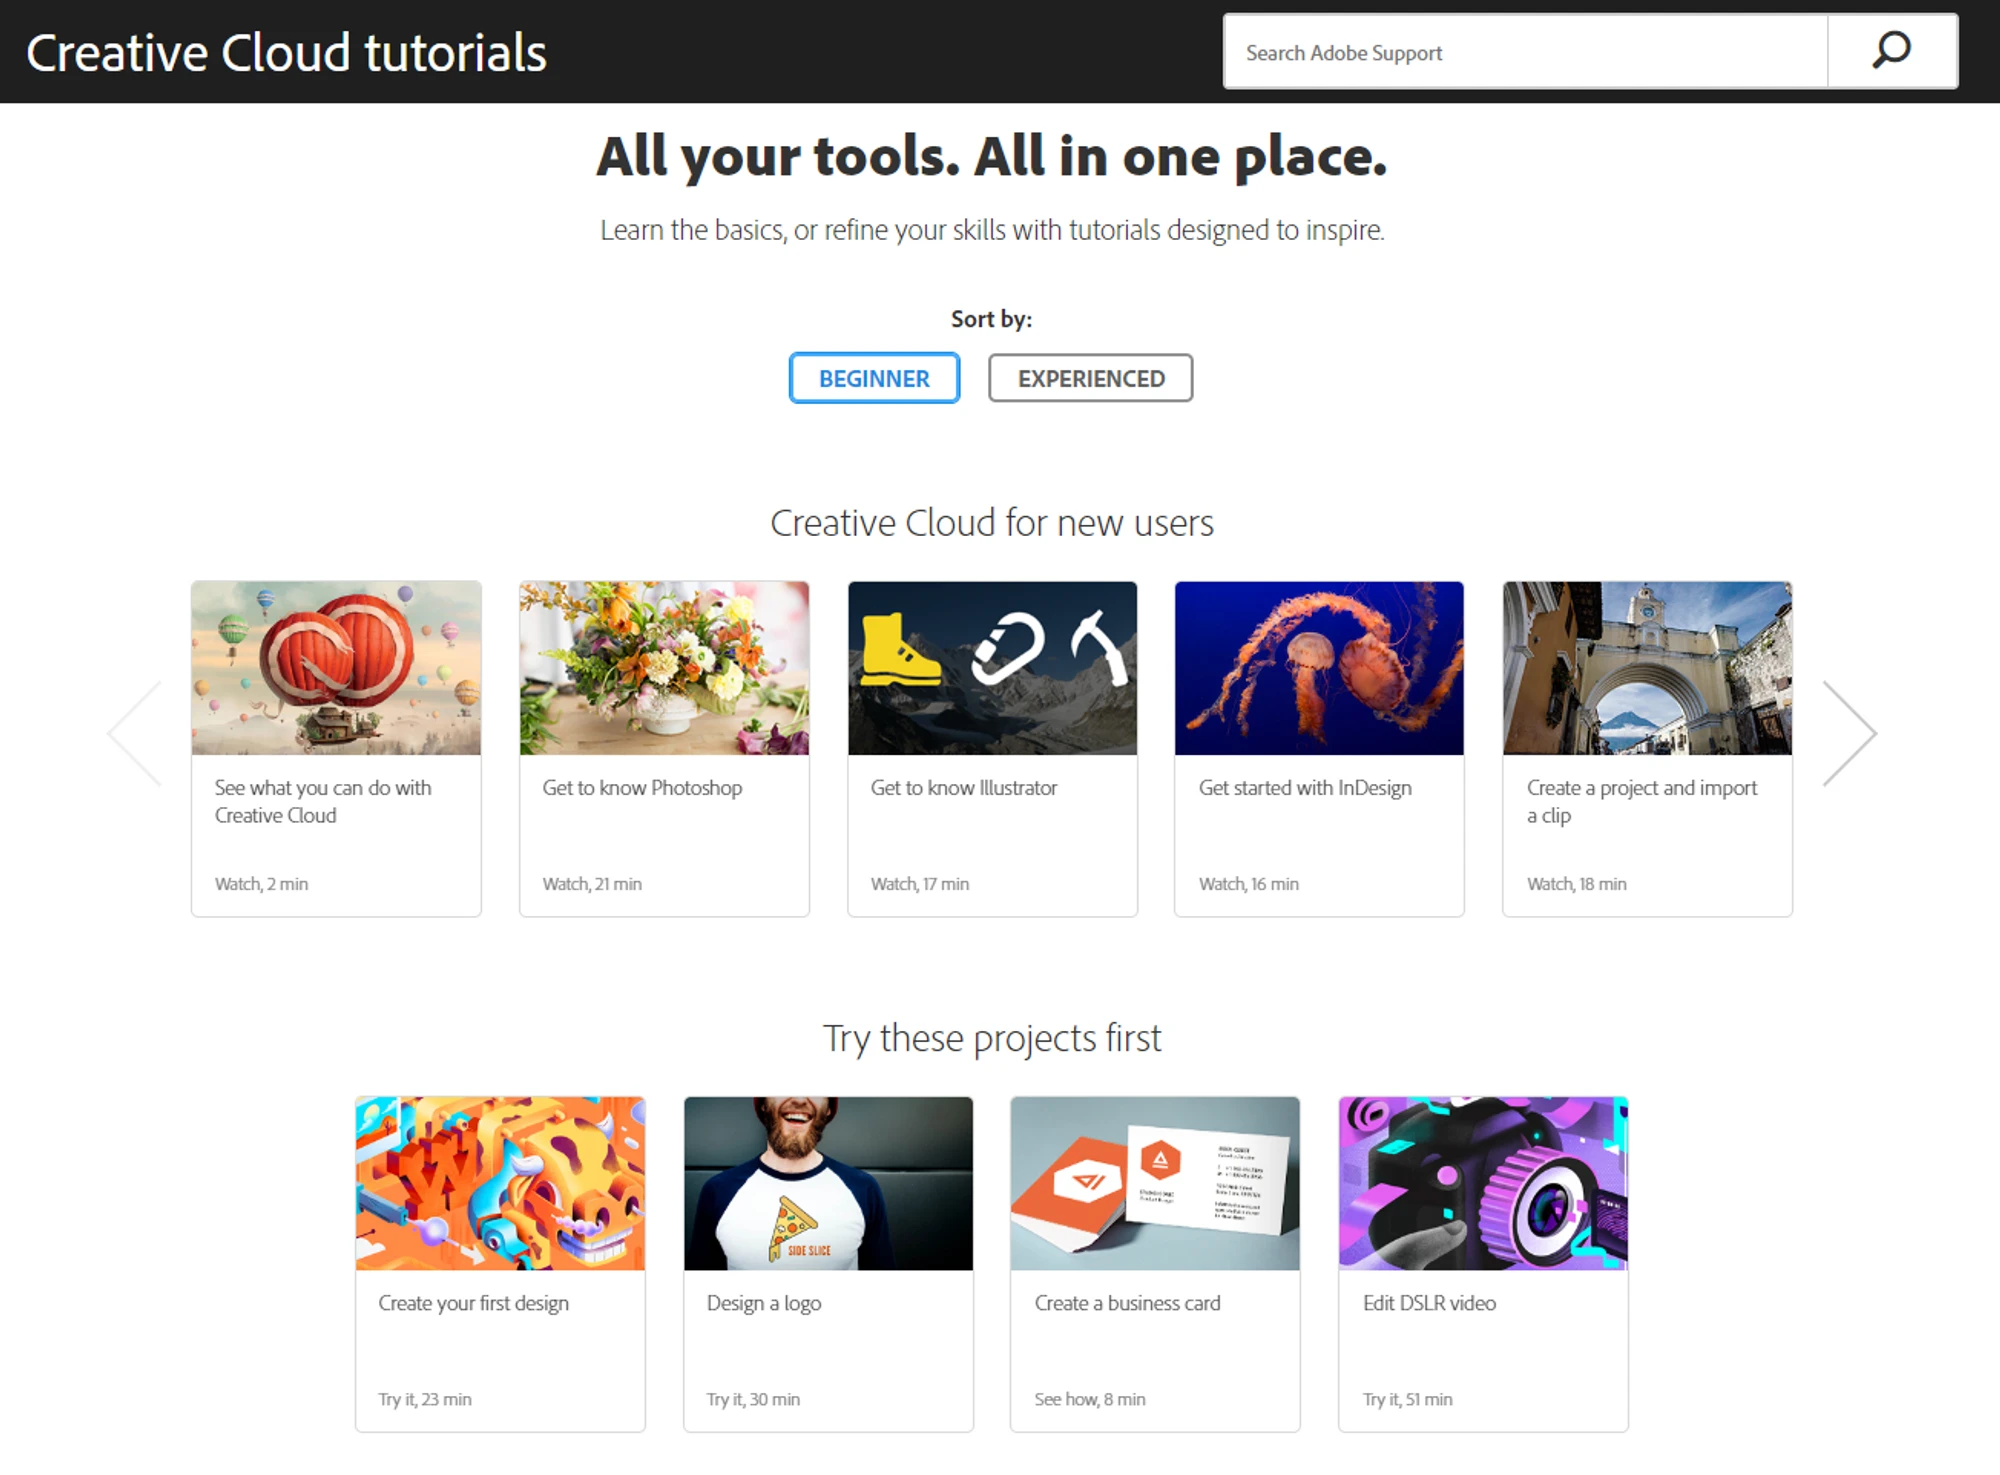
Task: Click the magnifying glass search icon
Action: tap(1892, 50)
